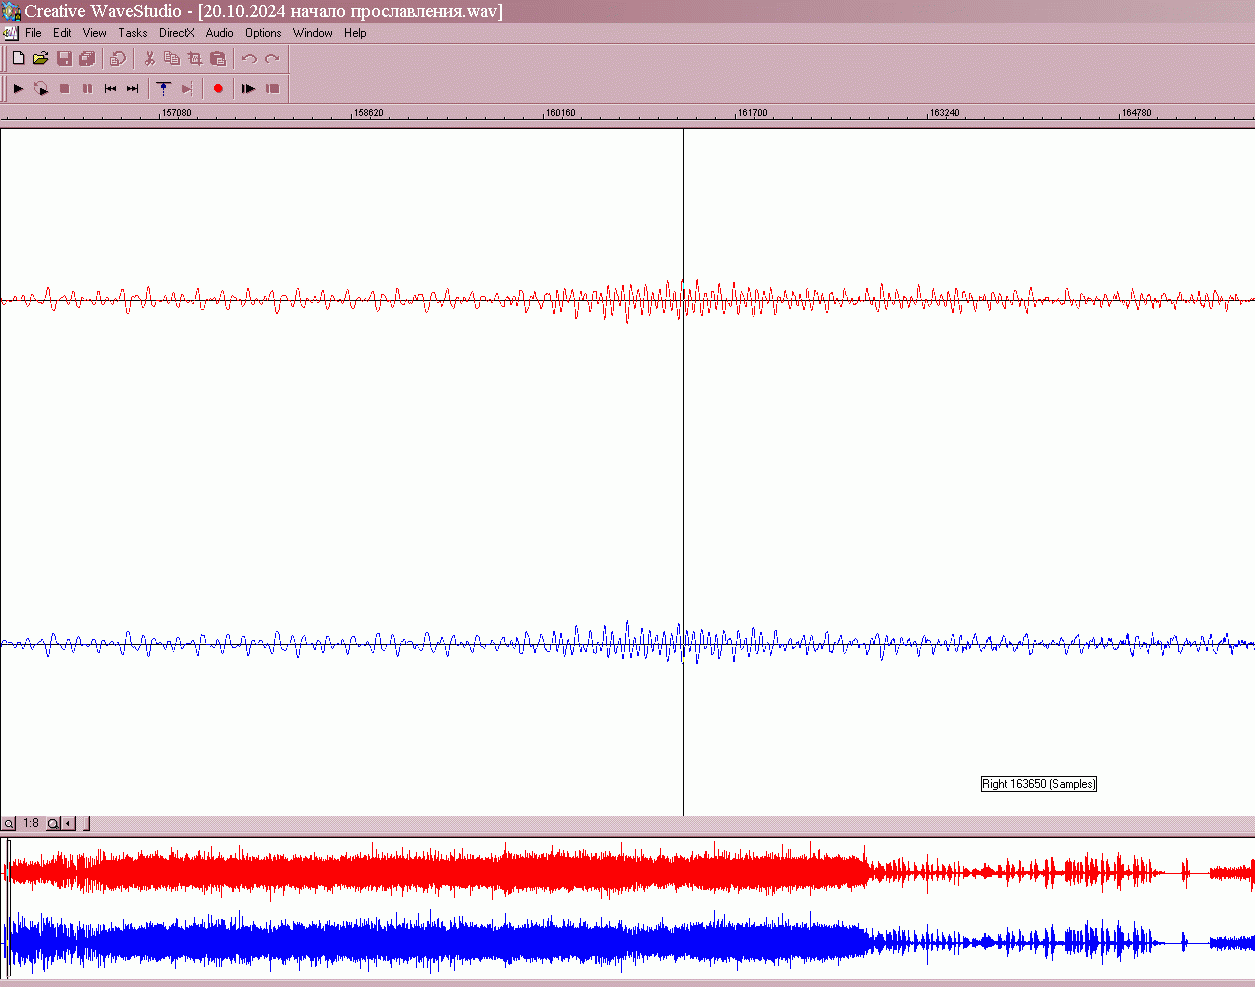Click the blue cursor marker icon
1255x987 pixels.
click(x=164, y=89)
